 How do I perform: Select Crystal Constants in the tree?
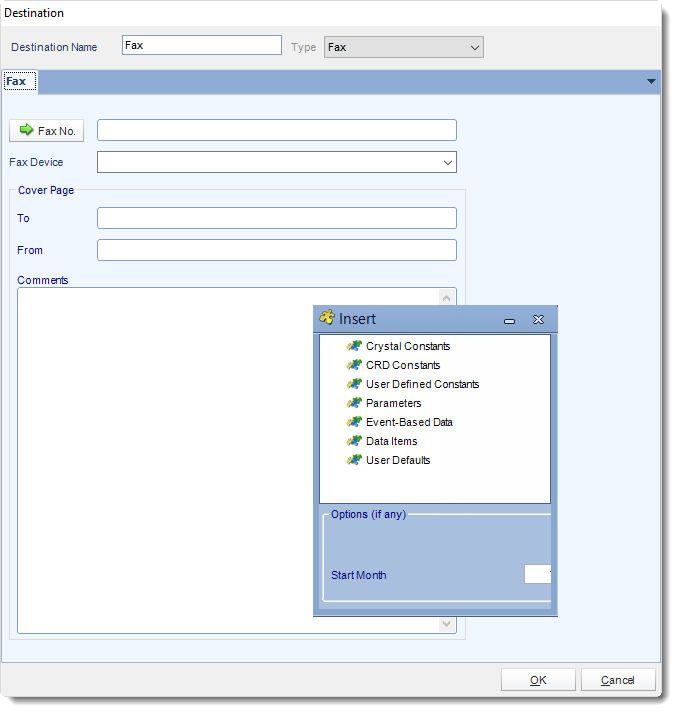pos(408,346)
